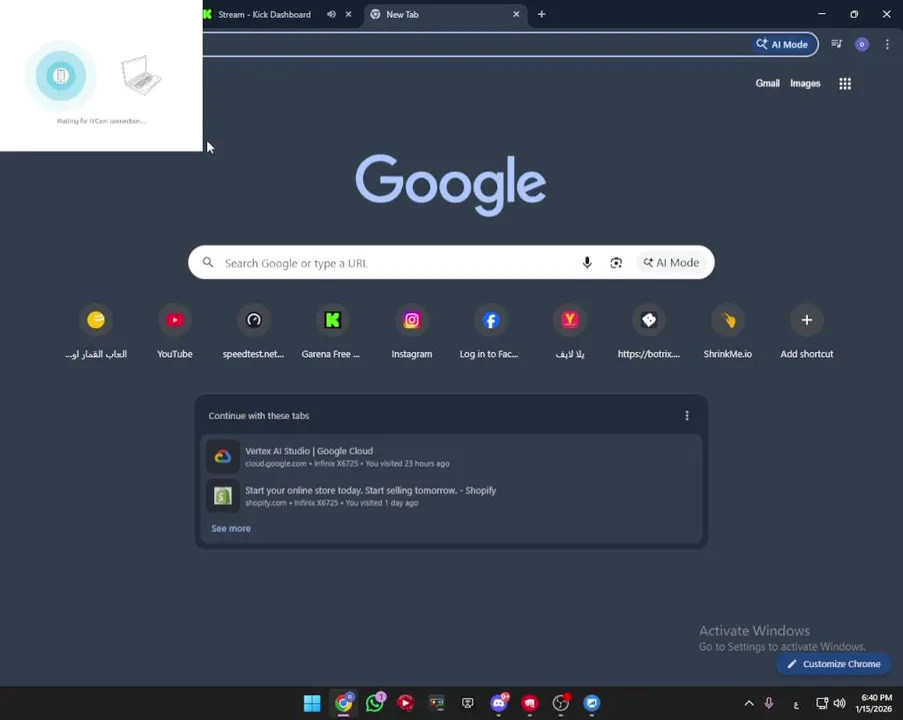Open a new tab with plus button
903x720 pixels.
pyautogui.click(x=541, y=14)
